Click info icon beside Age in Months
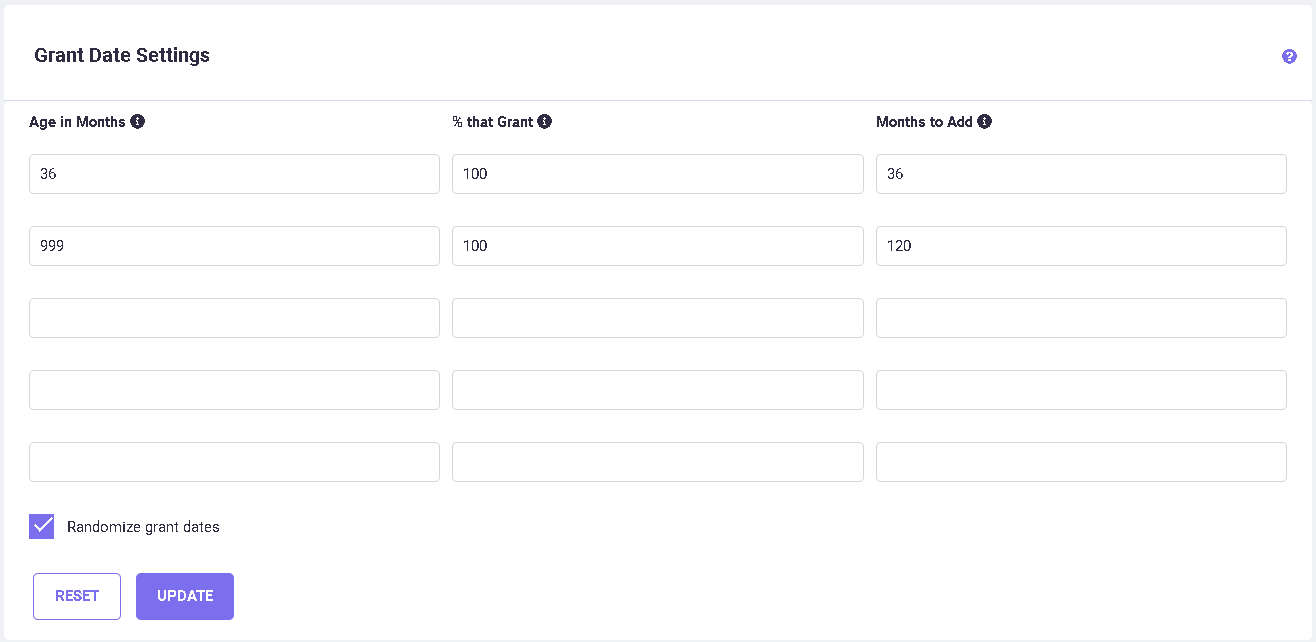Viewport: 1316px width, 642px height. 138,122
